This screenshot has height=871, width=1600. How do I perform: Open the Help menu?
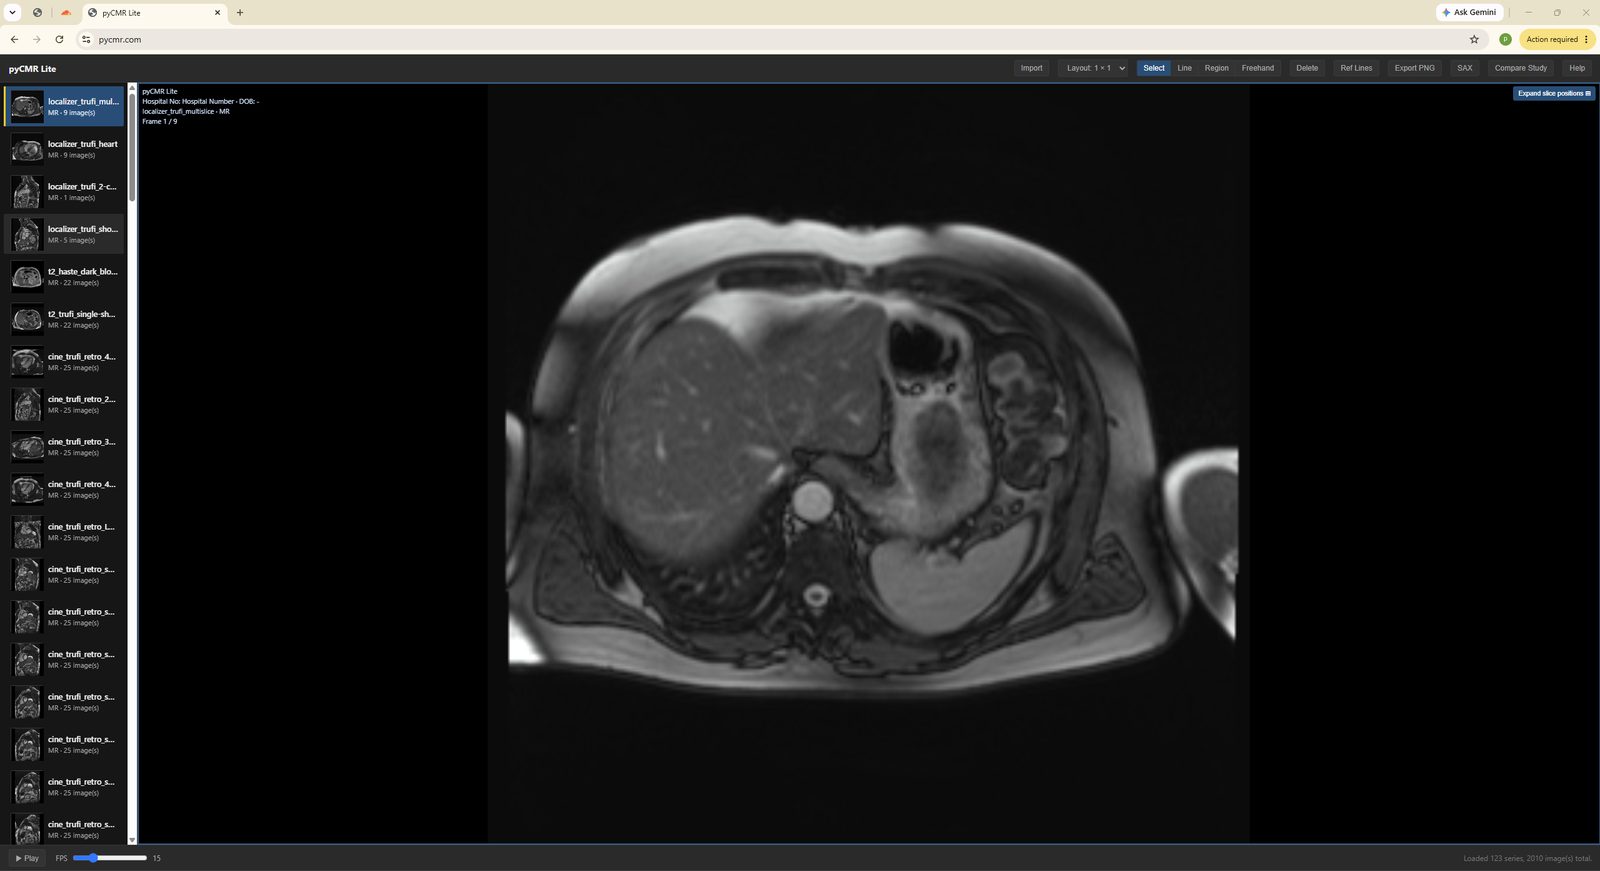pos(1577,68)
